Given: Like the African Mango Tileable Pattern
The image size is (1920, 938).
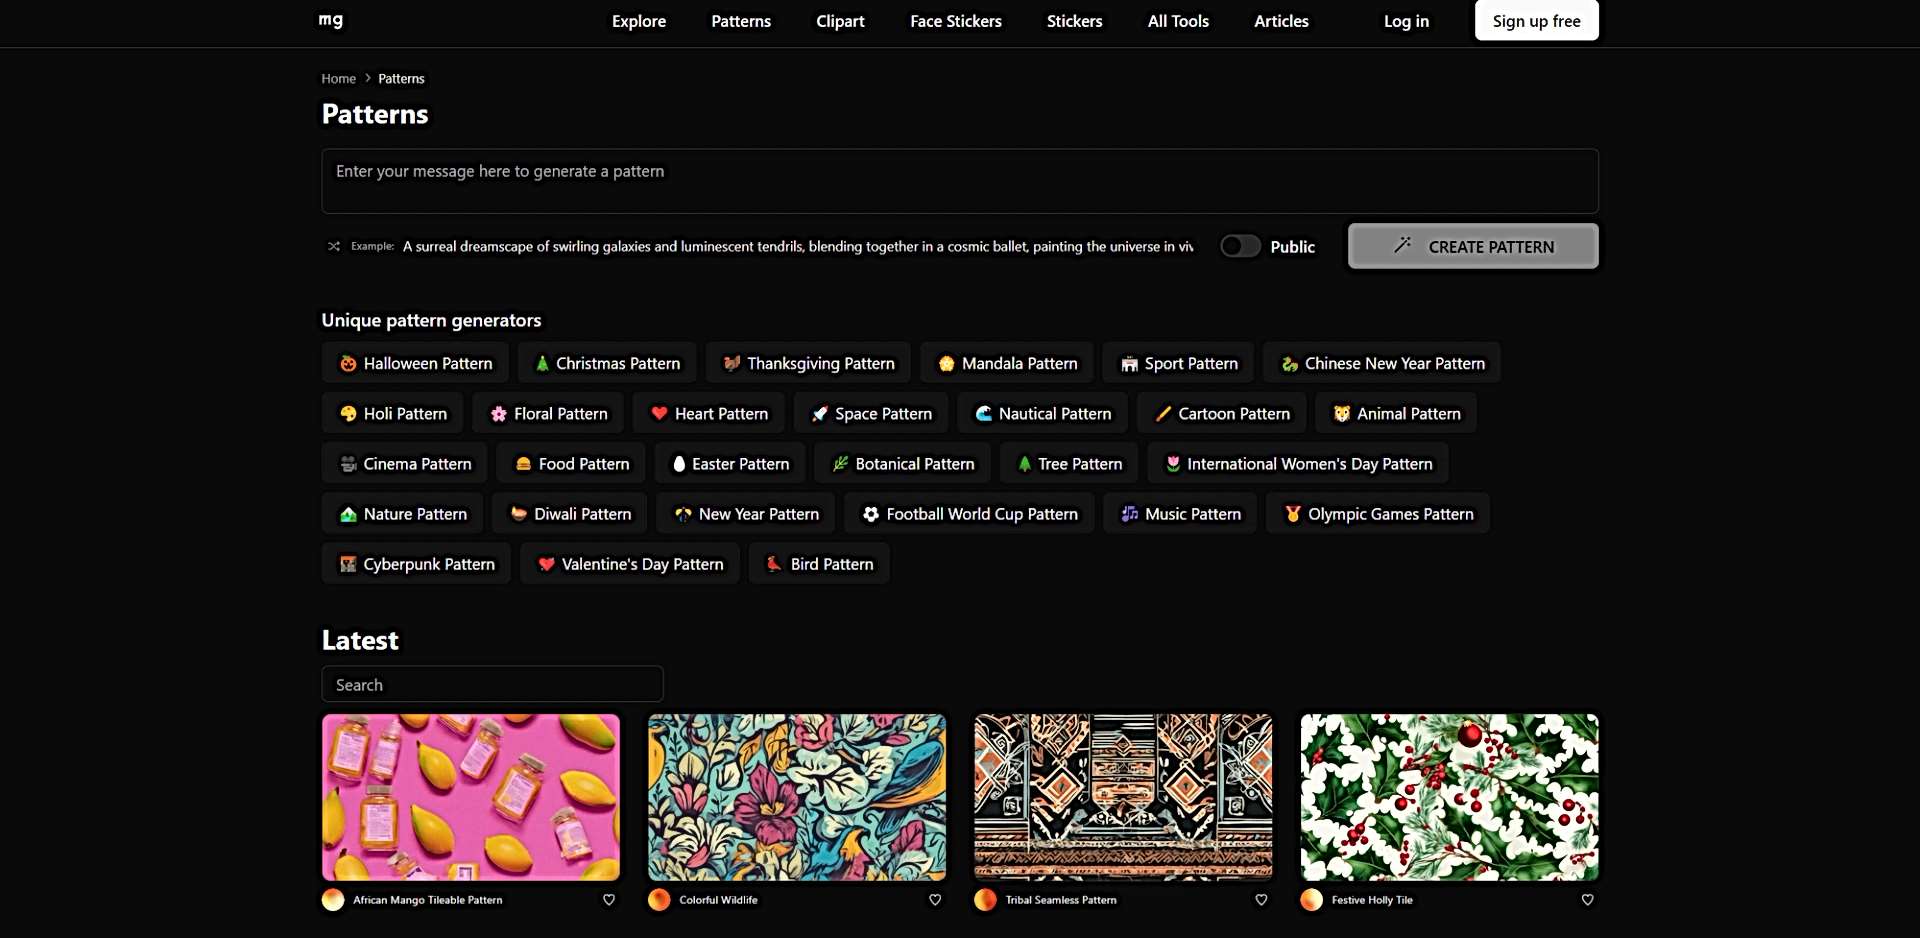Looking at the screenshot, I should point(609,900).
